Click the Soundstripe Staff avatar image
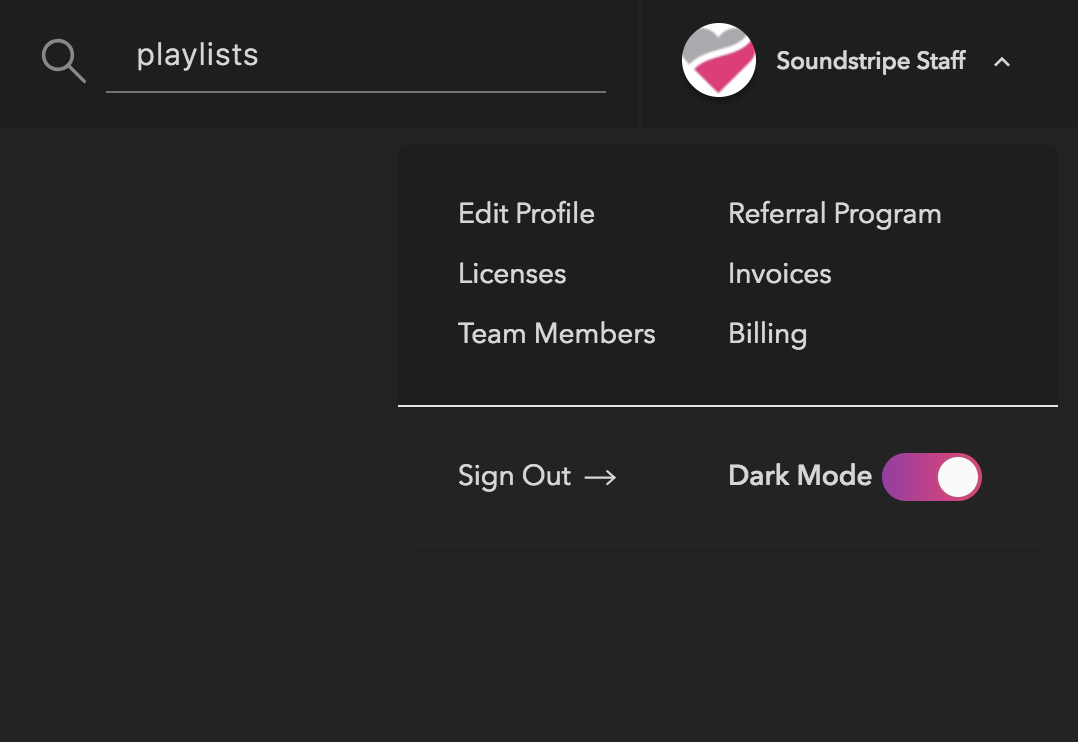Viewport: 1078px width, 742px height. click(x=718, y=61)
